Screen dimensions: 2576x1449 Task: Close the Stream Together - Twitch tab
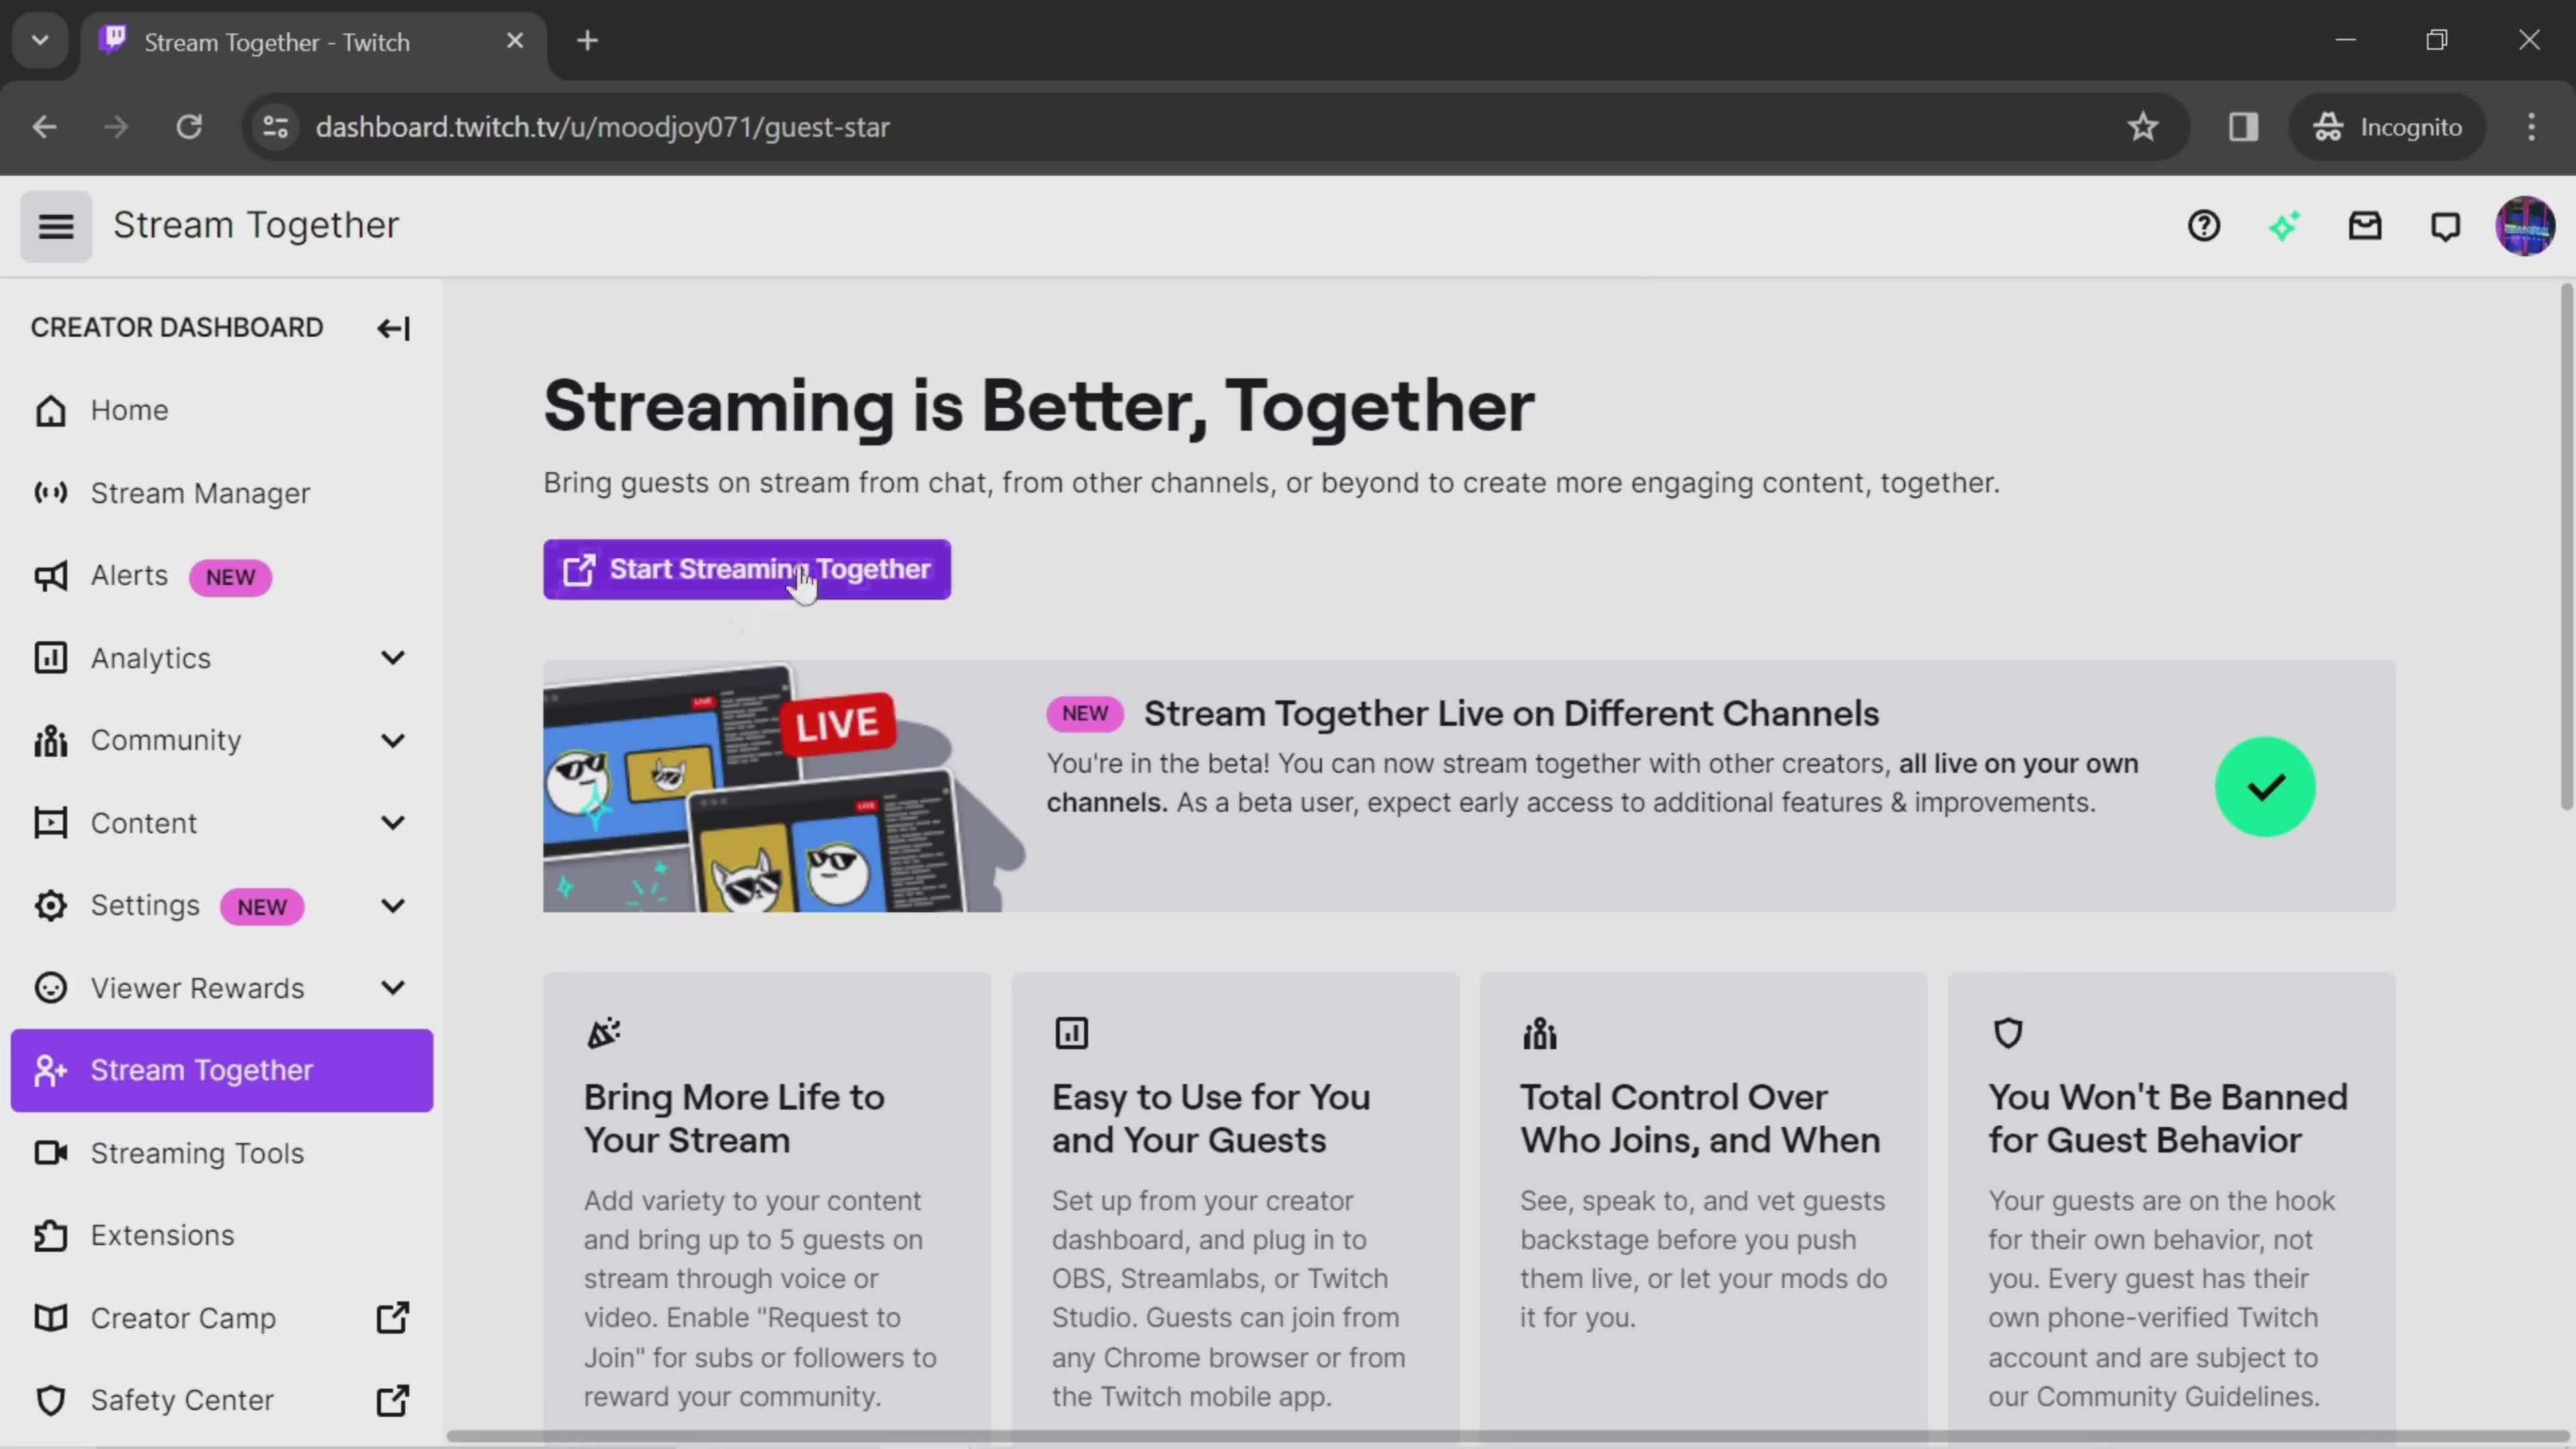pos(515,41)
